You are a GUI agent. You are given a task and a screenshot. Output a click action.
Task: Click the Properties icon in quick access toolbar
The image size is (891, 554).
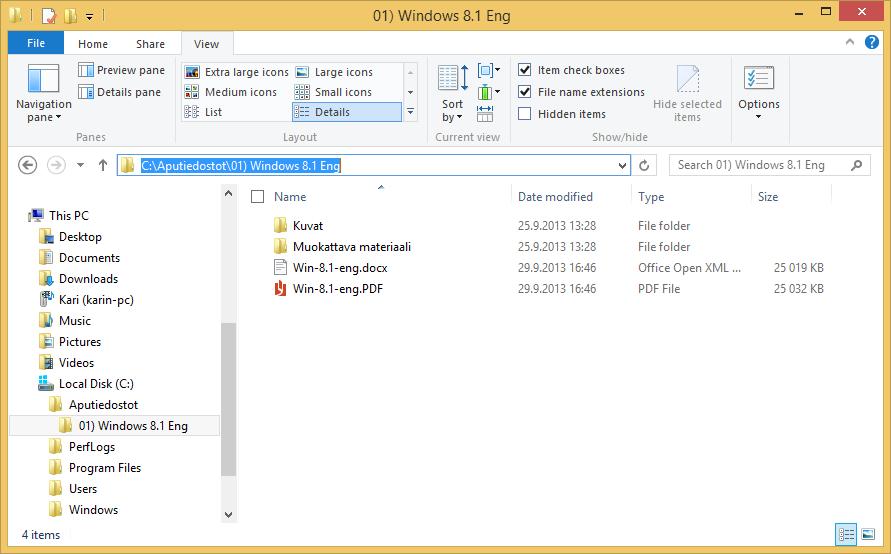[49, 15]
